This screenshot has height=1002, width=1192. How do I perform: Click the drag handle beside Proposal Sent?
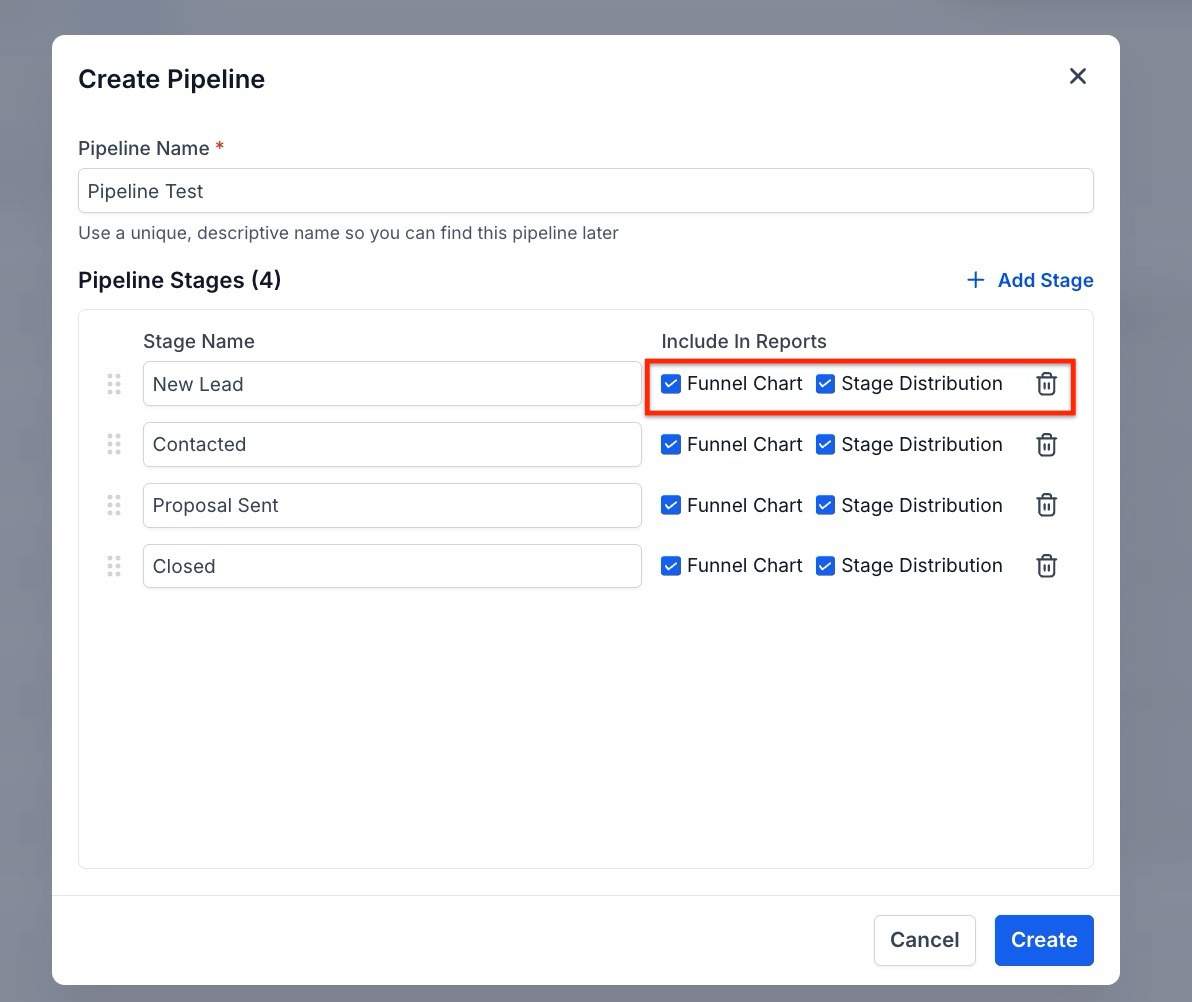[x=114, y=505]
